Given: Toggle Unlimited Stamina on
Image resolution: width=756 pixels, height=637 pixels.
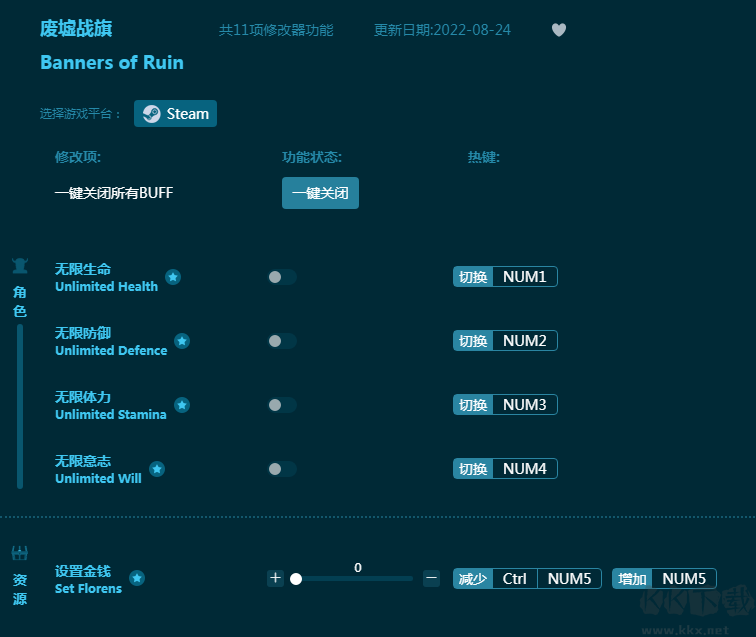Looking at the screenshot, I should coord(282,405).
